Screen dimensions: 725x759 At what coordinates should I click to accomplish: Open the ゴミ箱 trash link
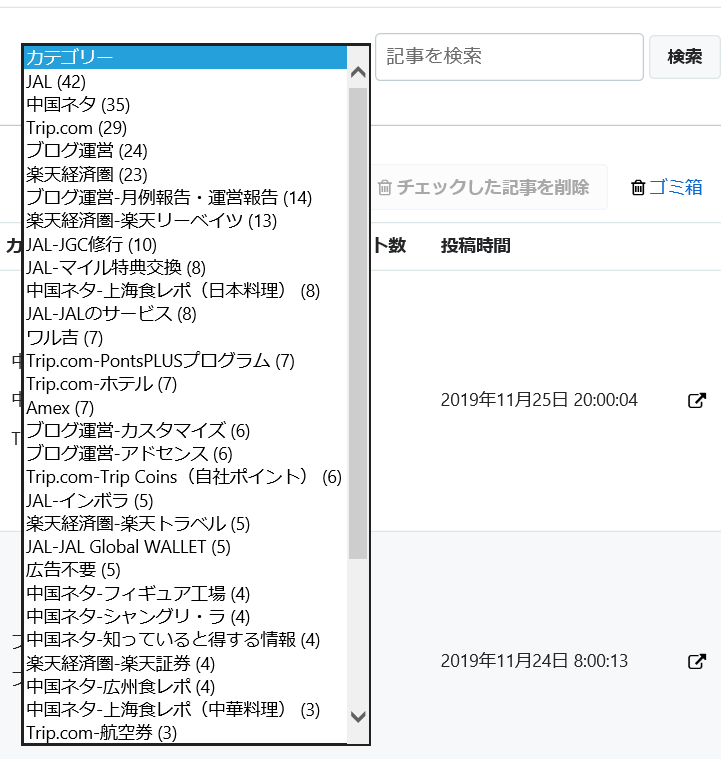(x=666, y=187)
